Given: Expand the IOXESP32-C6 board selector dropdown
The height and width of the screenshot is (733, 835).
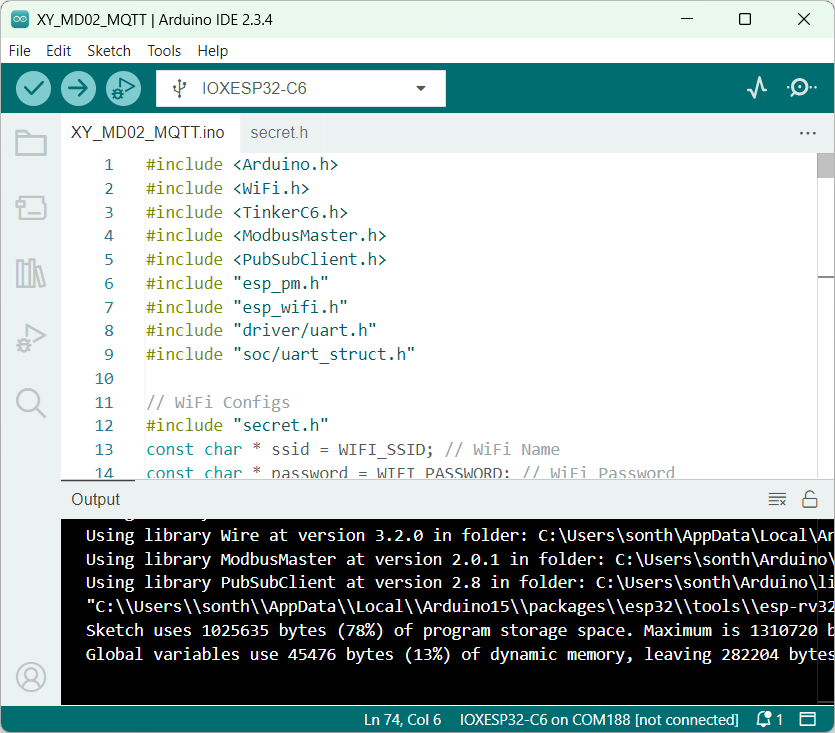Looking at the screenshot, I should (x=301, y=88).
